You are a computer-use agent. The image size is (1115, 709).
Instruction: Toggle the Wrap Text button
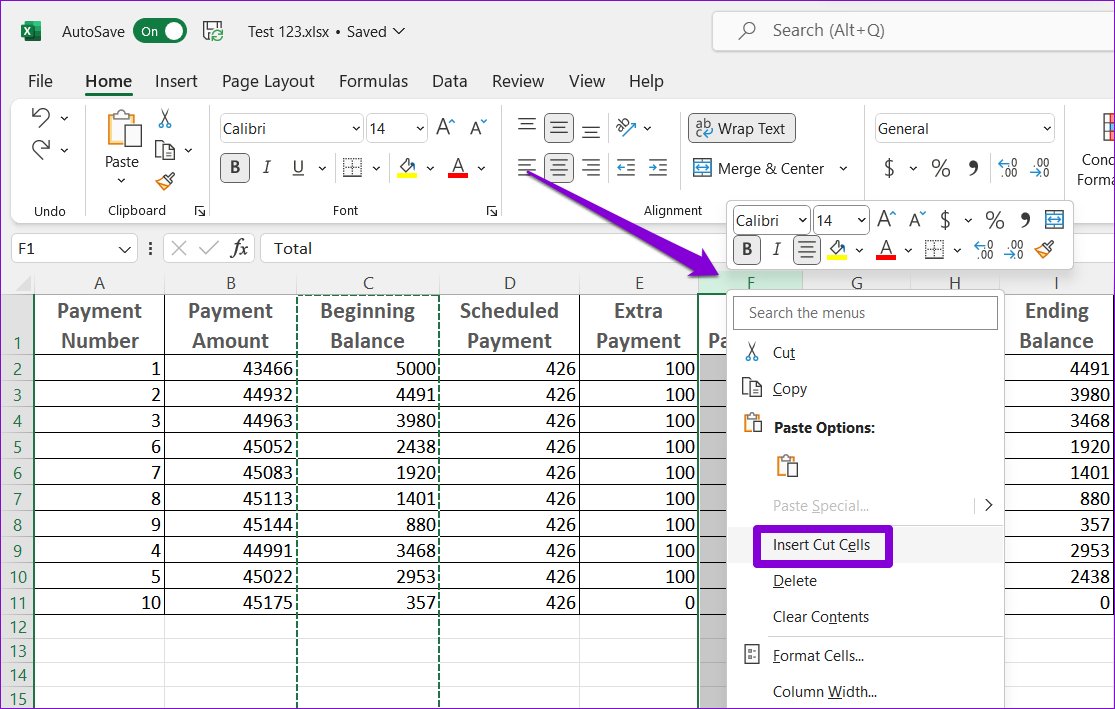click(741, 128)
